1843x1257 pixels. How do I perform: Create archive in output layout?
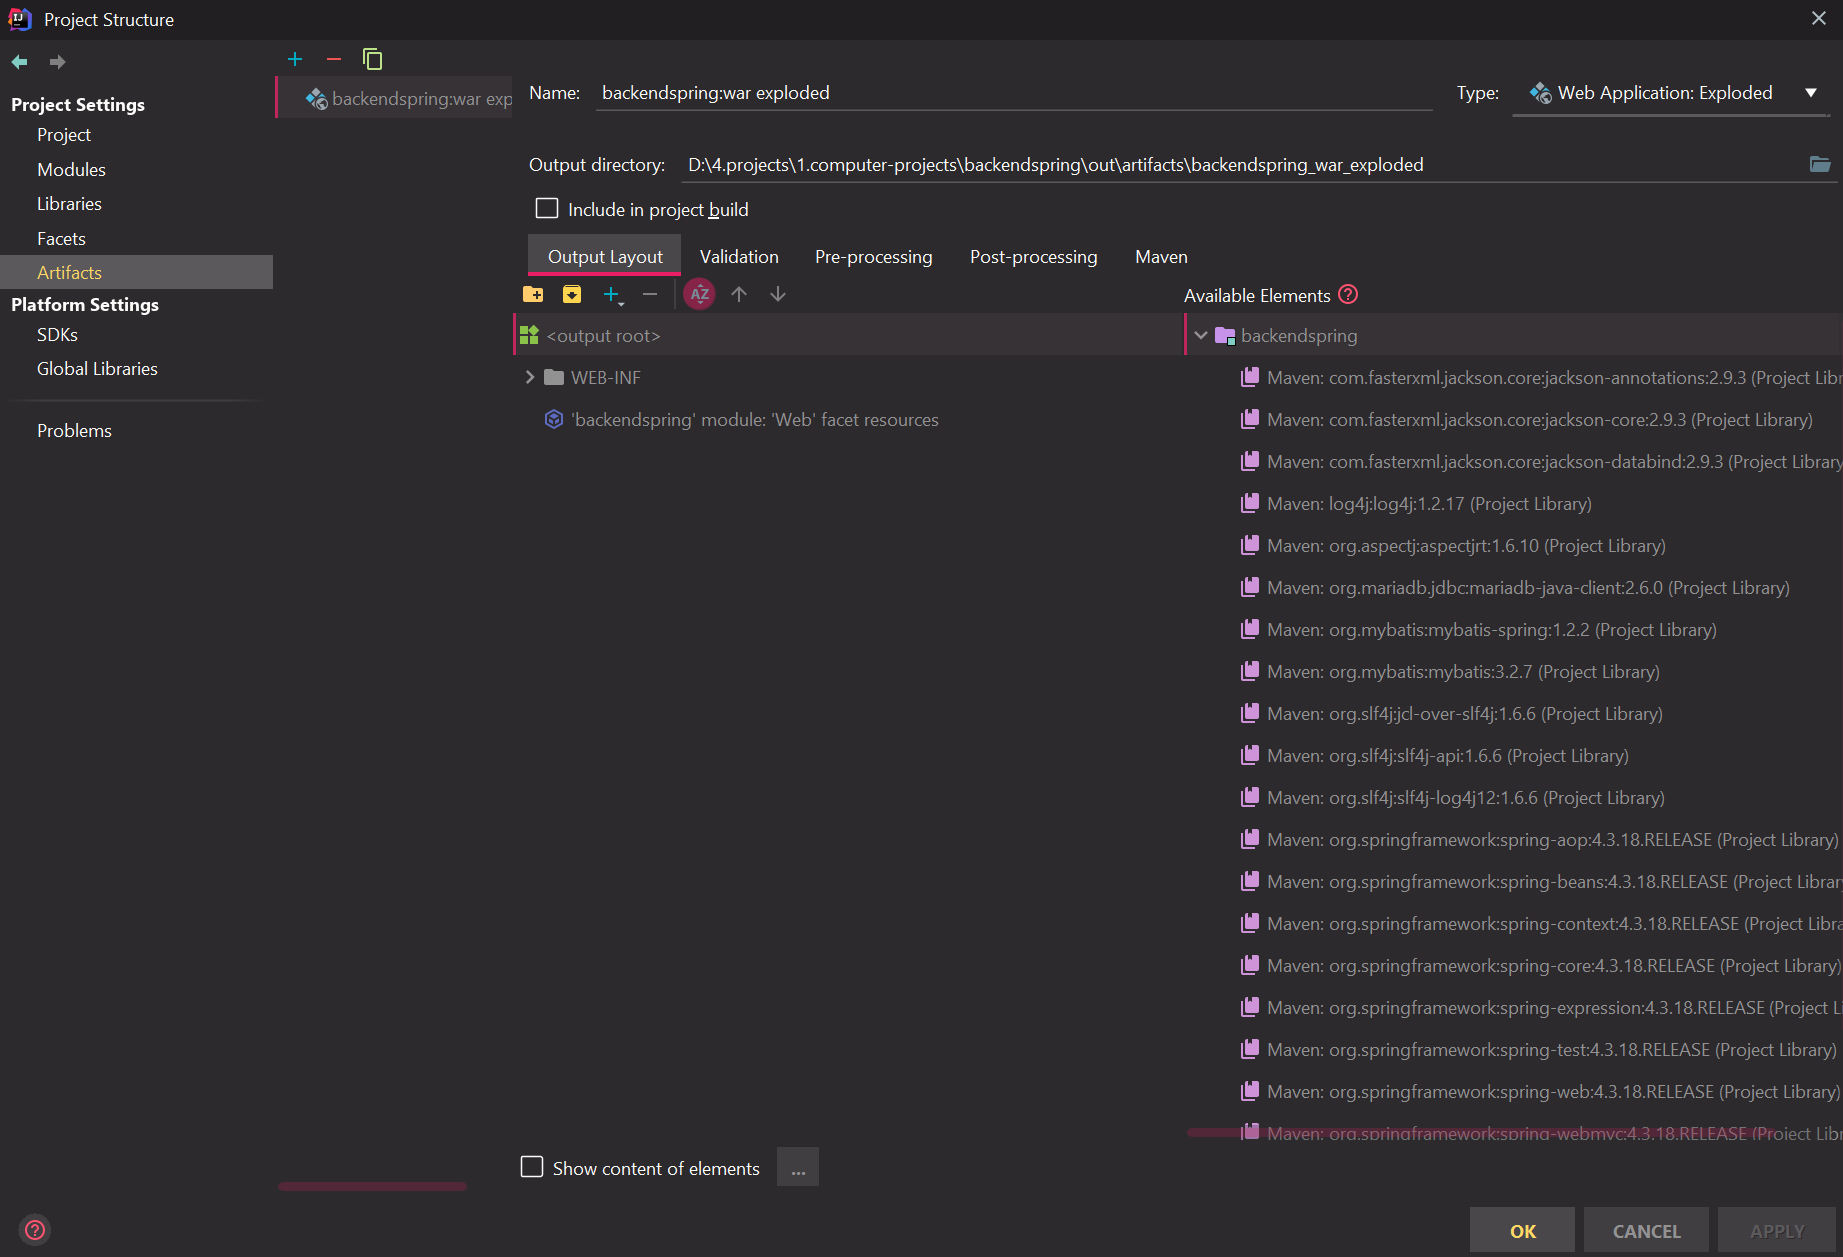pyautogui.click(x=572, y=294)
